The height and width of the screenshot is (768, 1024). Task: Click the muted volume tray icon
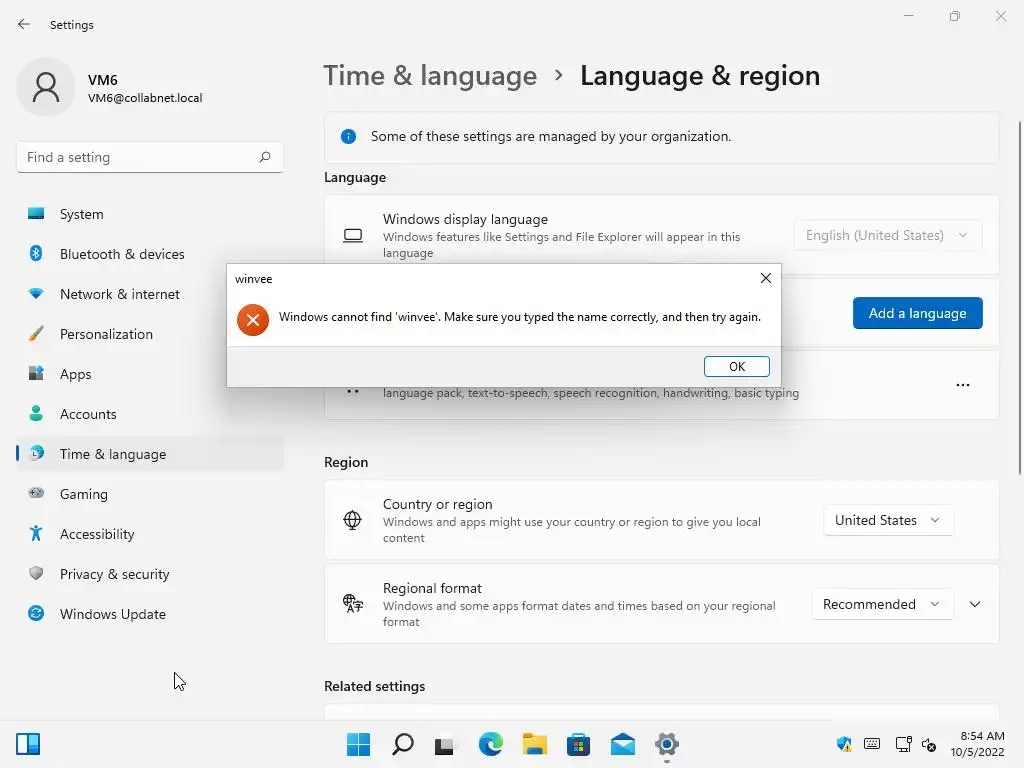pos(929,744)
